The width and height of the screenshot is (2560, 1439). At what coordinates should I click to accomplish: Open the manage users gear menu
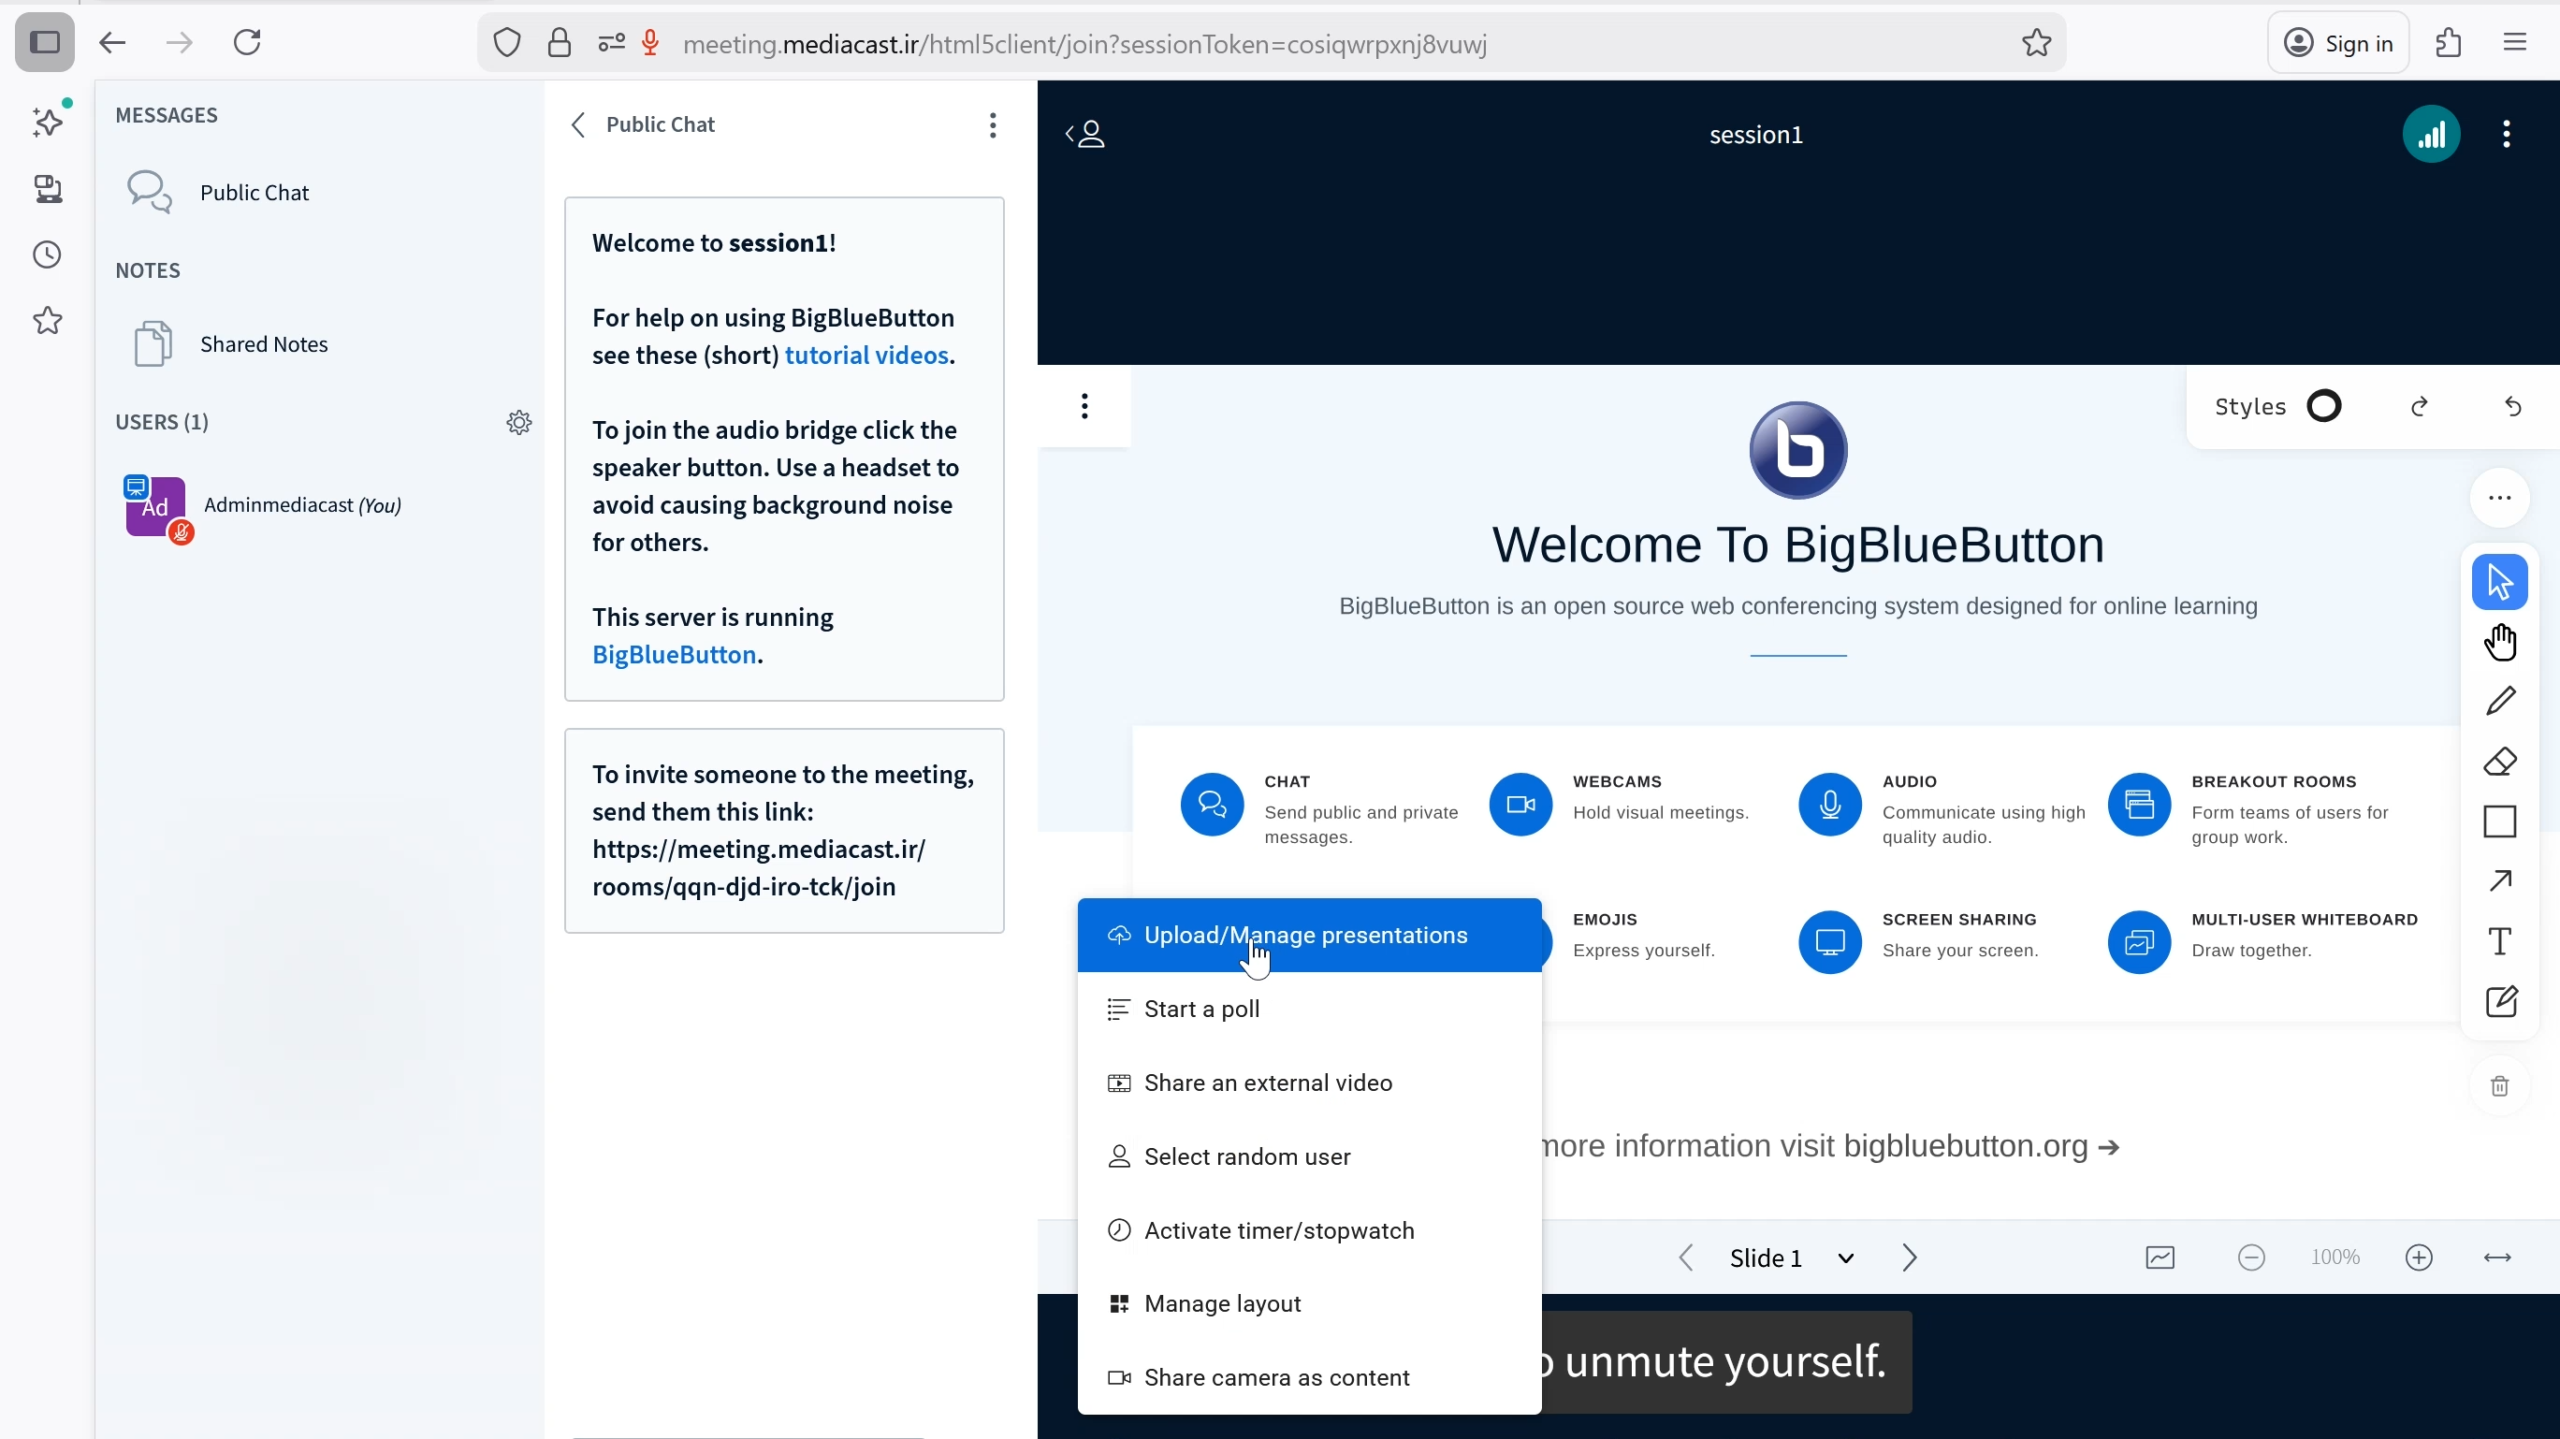click(519, 422)
